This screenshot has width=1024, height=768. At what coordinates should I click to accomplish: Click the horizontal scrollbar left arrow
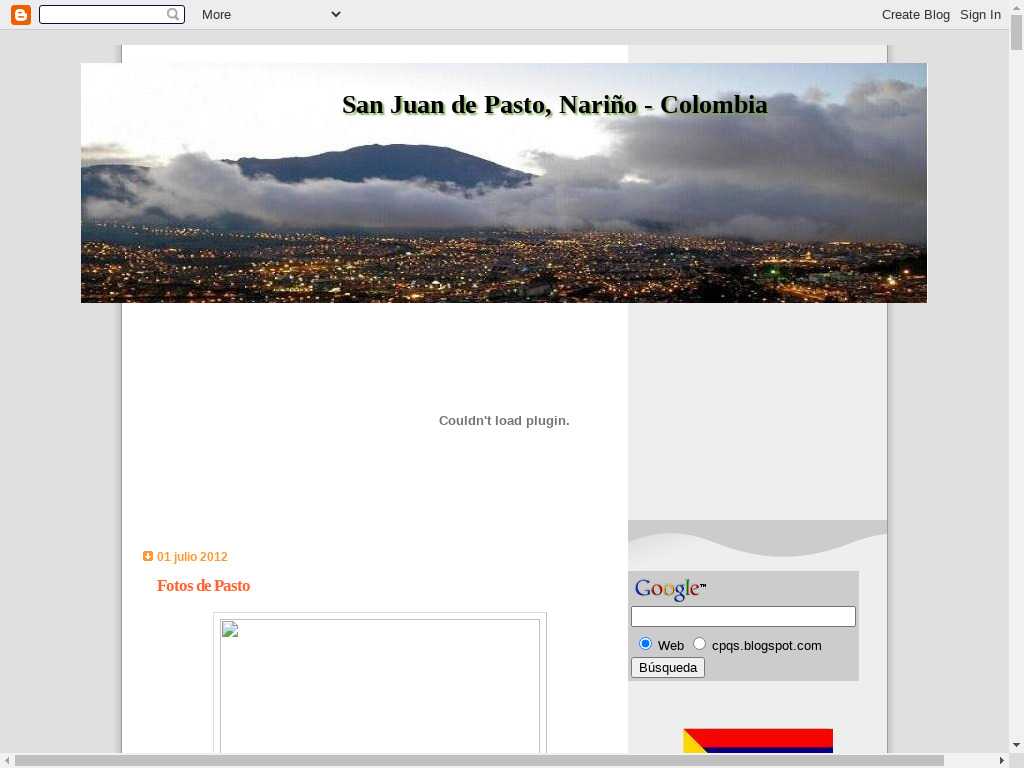pyautogui.click(x=6, y=761)
